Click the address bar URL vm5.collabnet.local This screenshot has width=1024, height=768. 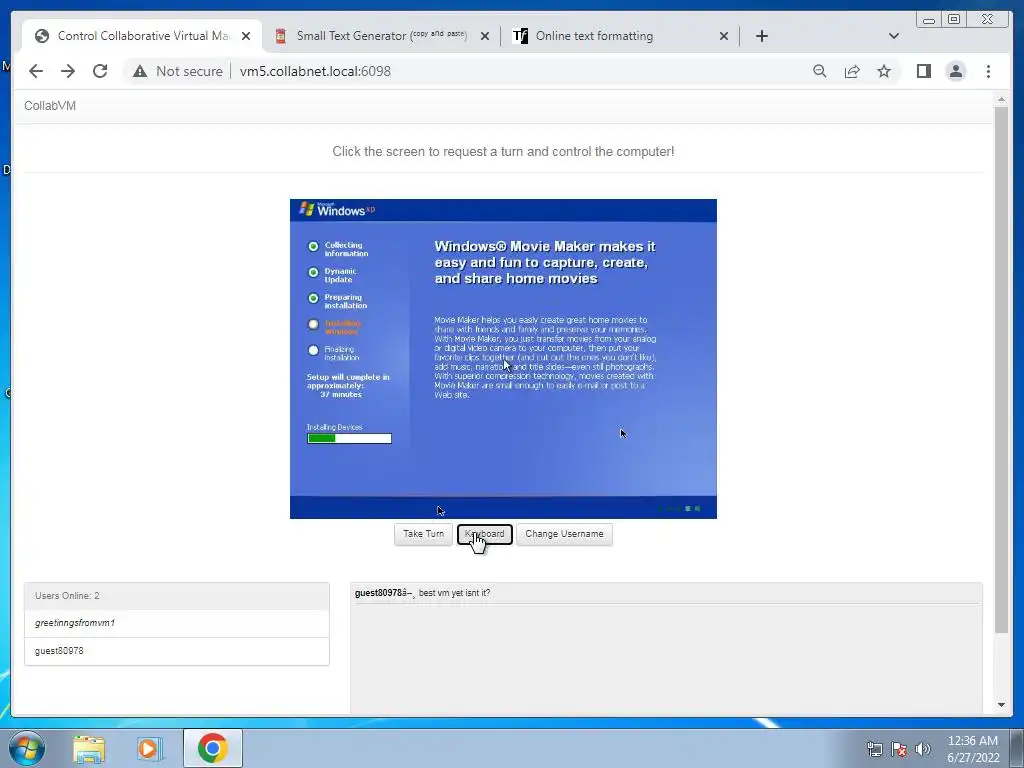pos(315,71)
